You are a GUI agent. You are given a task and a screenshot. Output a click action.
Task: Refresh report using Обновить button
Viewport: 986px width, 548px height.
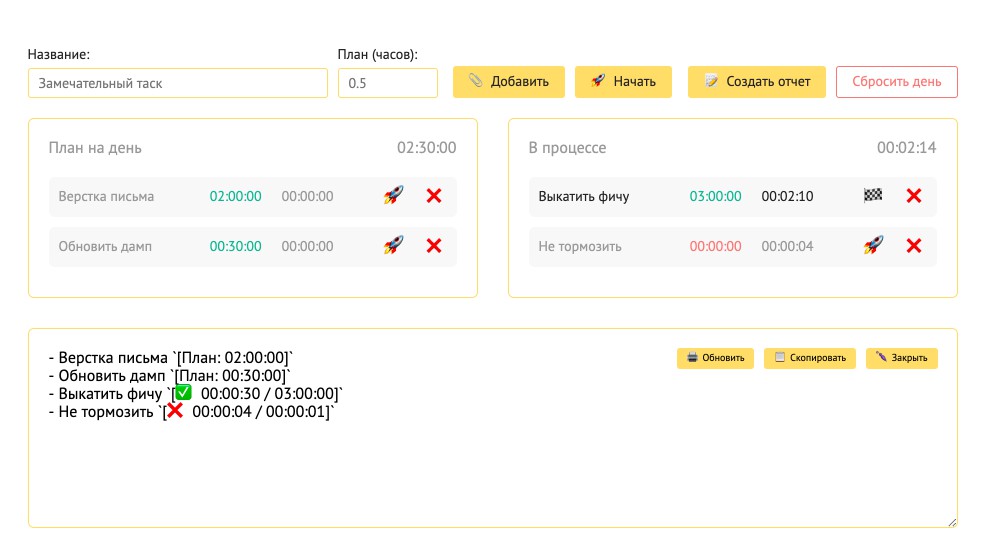[715, 358]
